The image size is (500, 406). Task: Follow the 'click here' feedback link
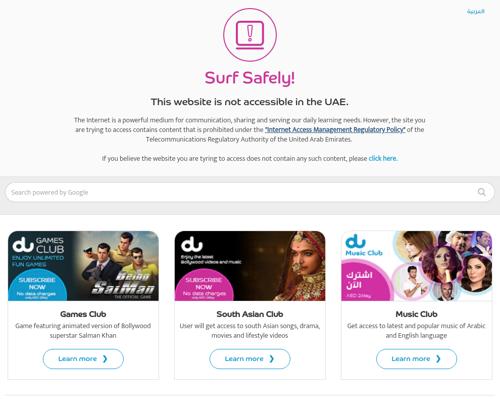(383, 158)
